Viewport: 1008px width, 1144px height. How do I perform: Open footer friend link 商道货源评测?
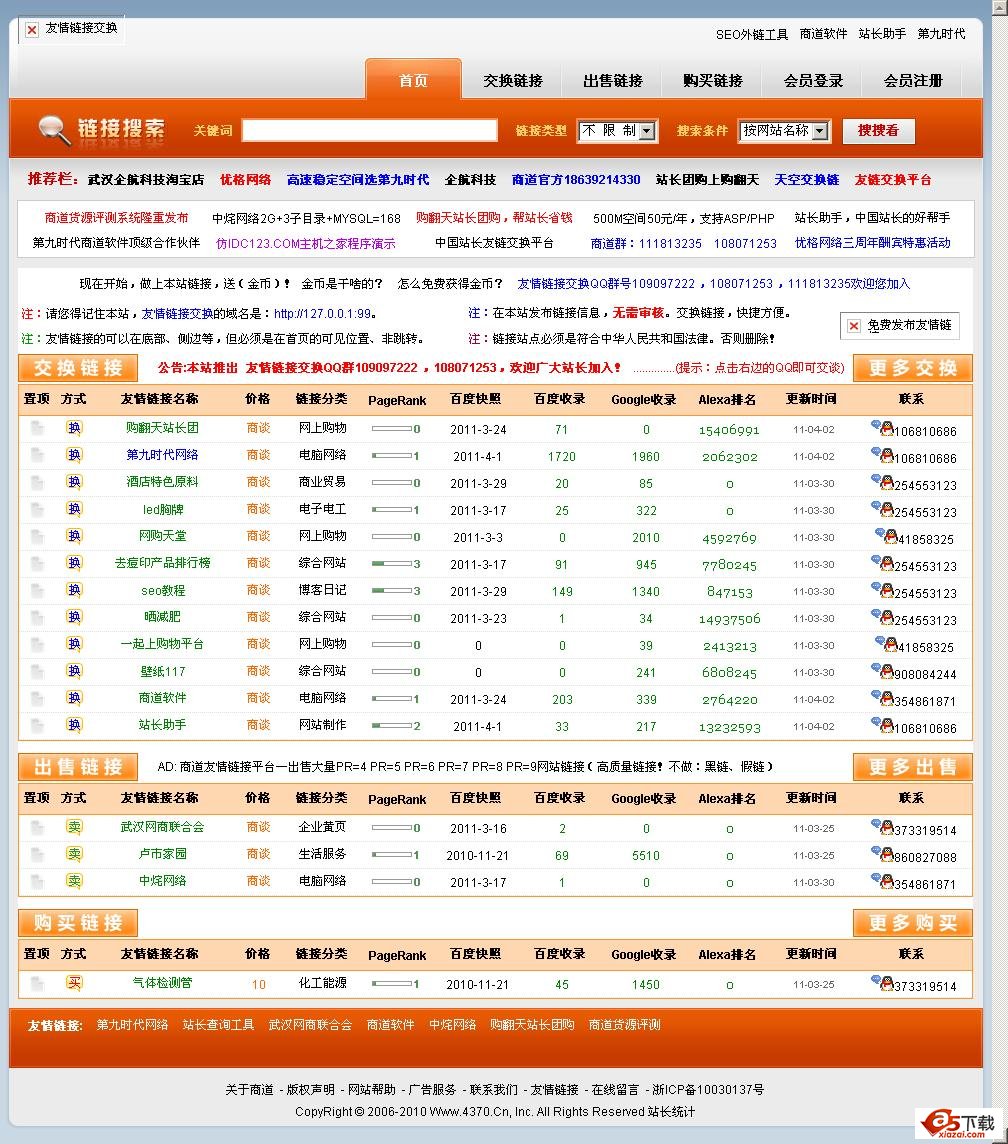tap(624, 1024)
